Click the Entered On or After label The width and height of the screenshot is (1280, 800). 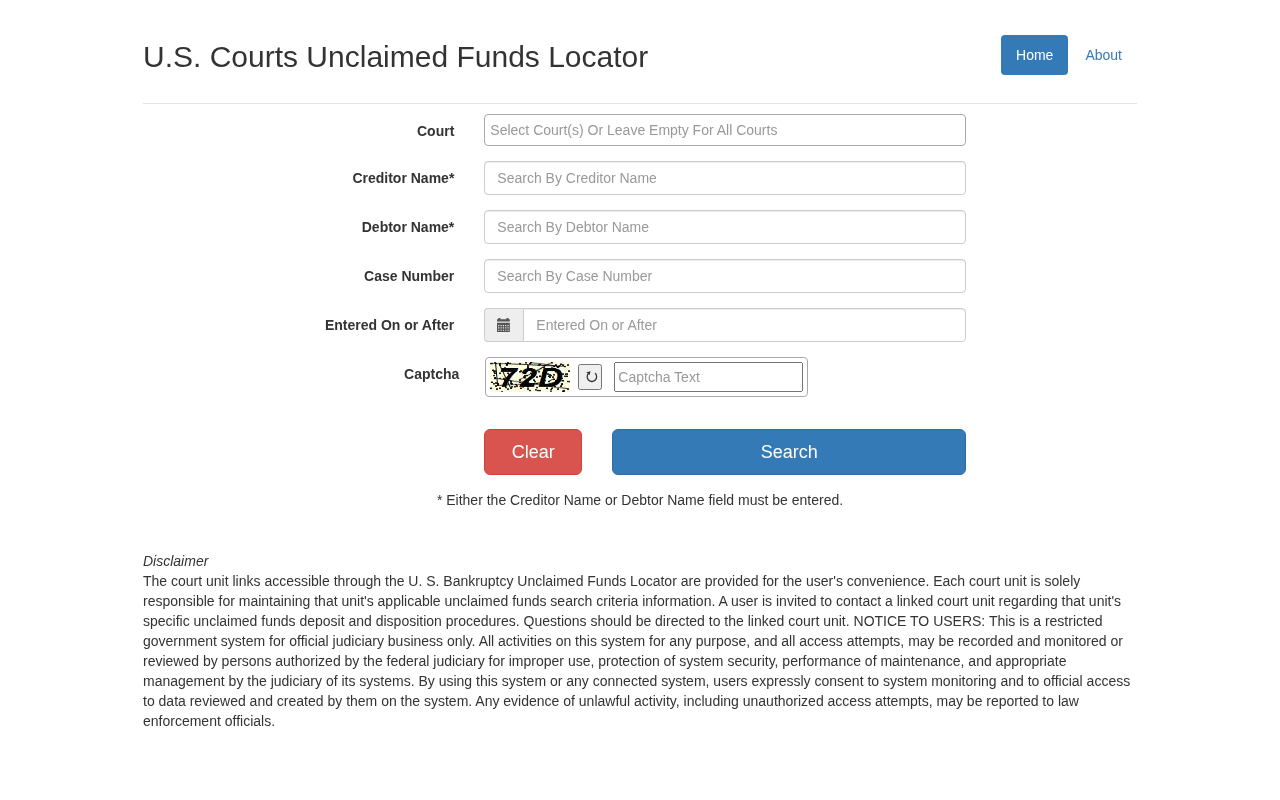389,325
